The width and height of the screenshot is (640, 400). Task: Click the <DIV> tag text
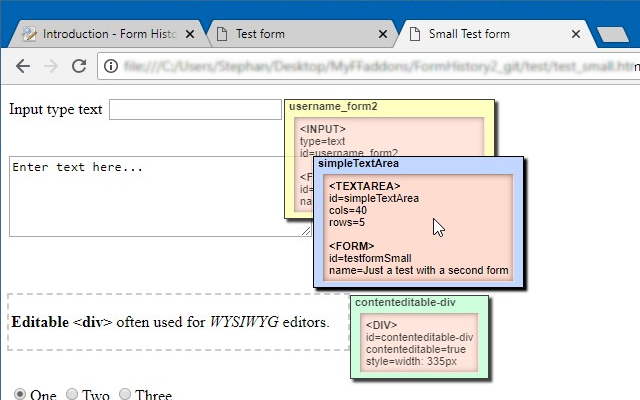tap(381, 325)
